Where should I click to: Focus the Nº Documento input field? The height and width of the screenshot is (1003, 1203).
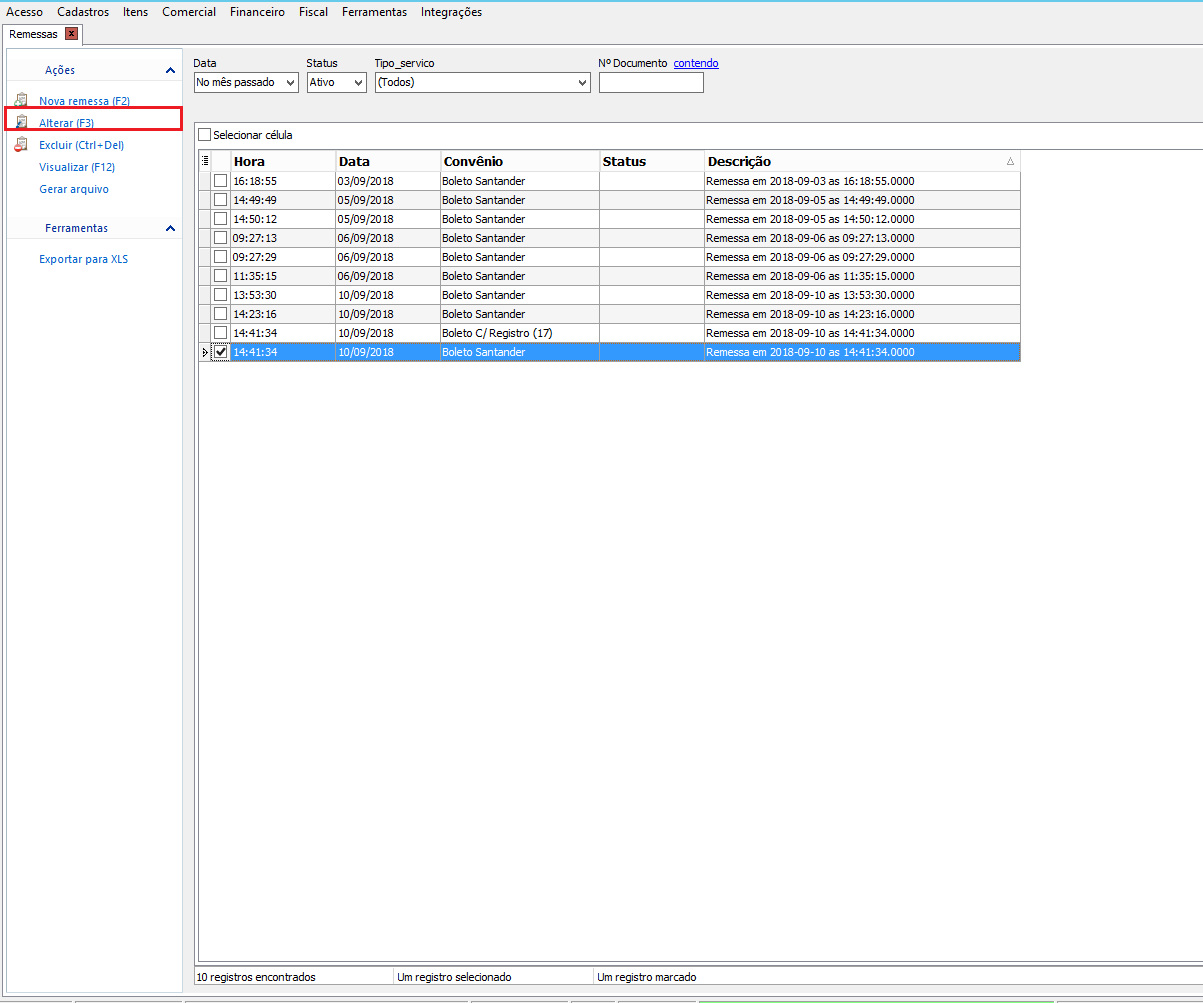[x=651, y=83]
